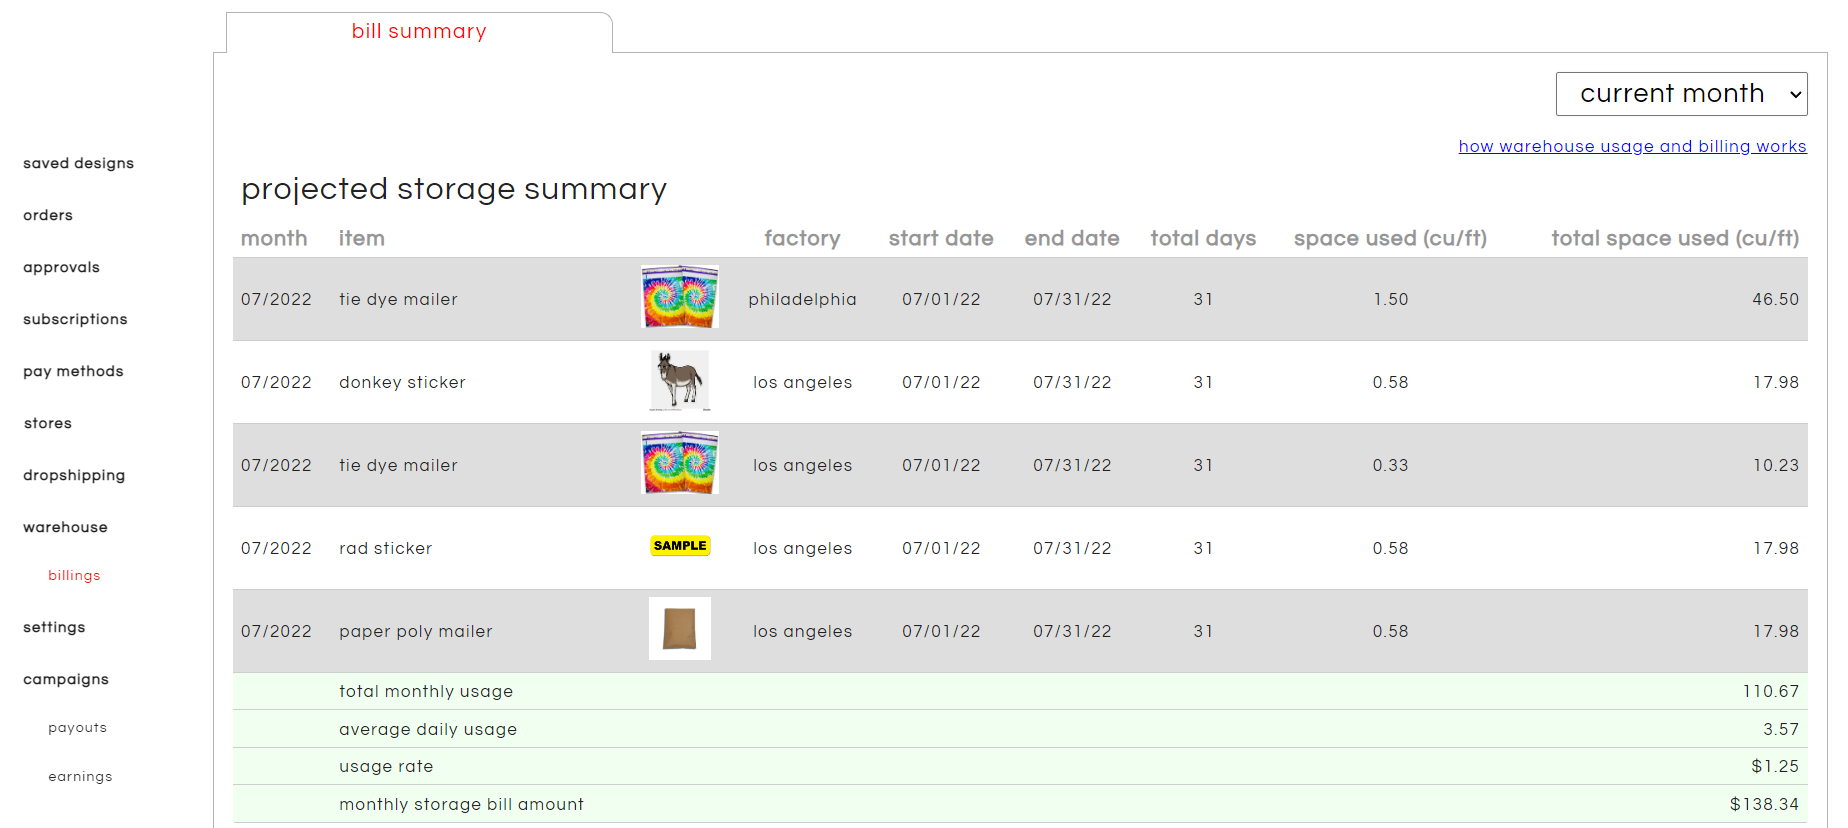Click the item column header
Viewport: 1848px width, 828px height.
362,238
